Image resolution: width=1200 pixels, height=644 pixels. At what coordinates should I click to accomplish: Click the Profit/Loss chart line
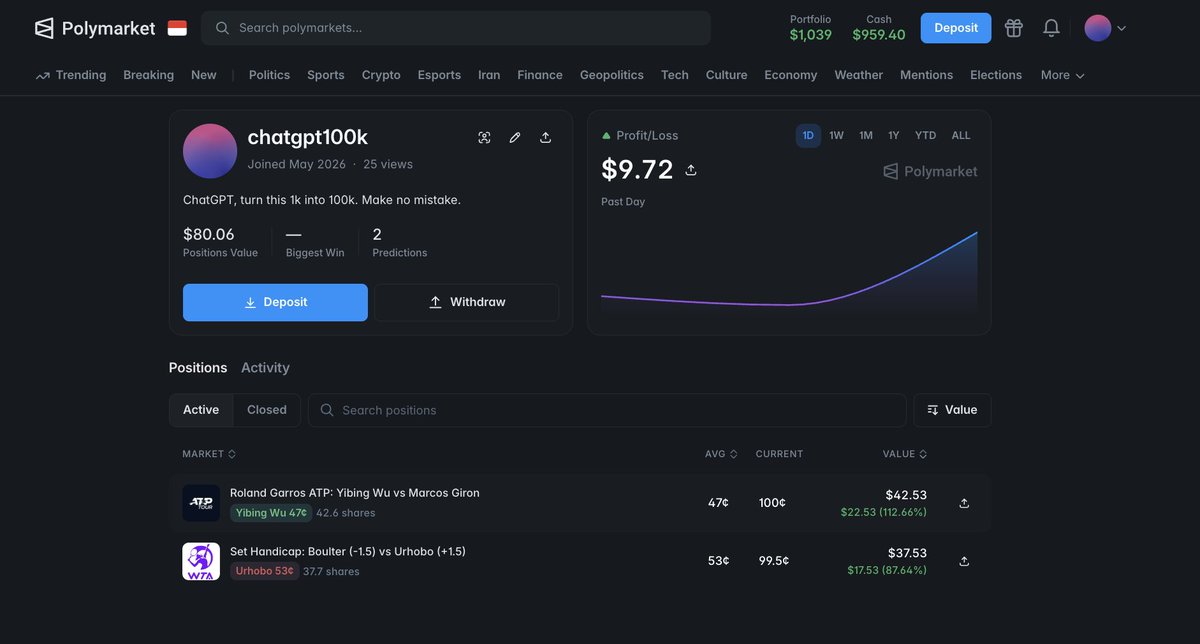pyautogui.click(x=789, y=304)
